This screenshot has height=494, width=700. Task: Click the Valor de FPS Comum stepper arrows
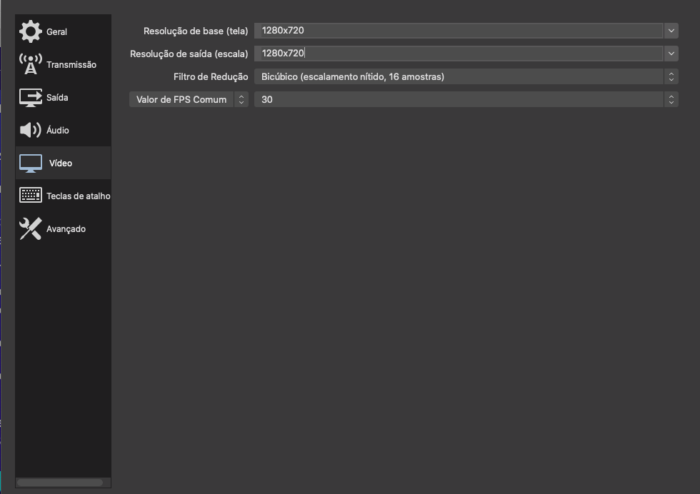coord(241,100)
